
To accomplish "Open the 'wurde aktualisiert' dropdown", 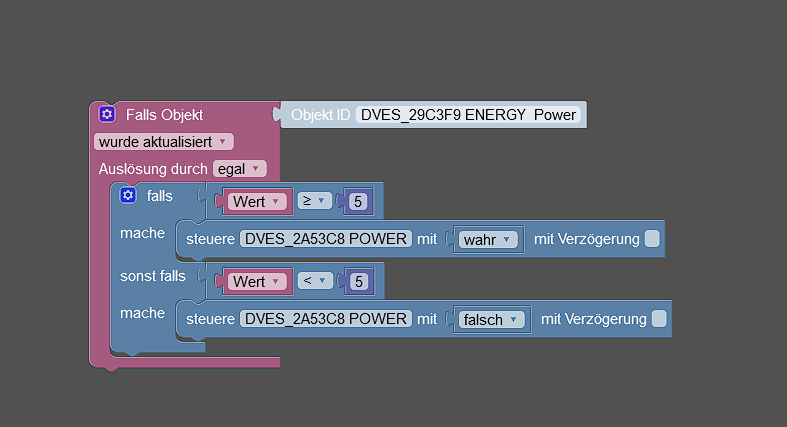I will tap(163, 142).
